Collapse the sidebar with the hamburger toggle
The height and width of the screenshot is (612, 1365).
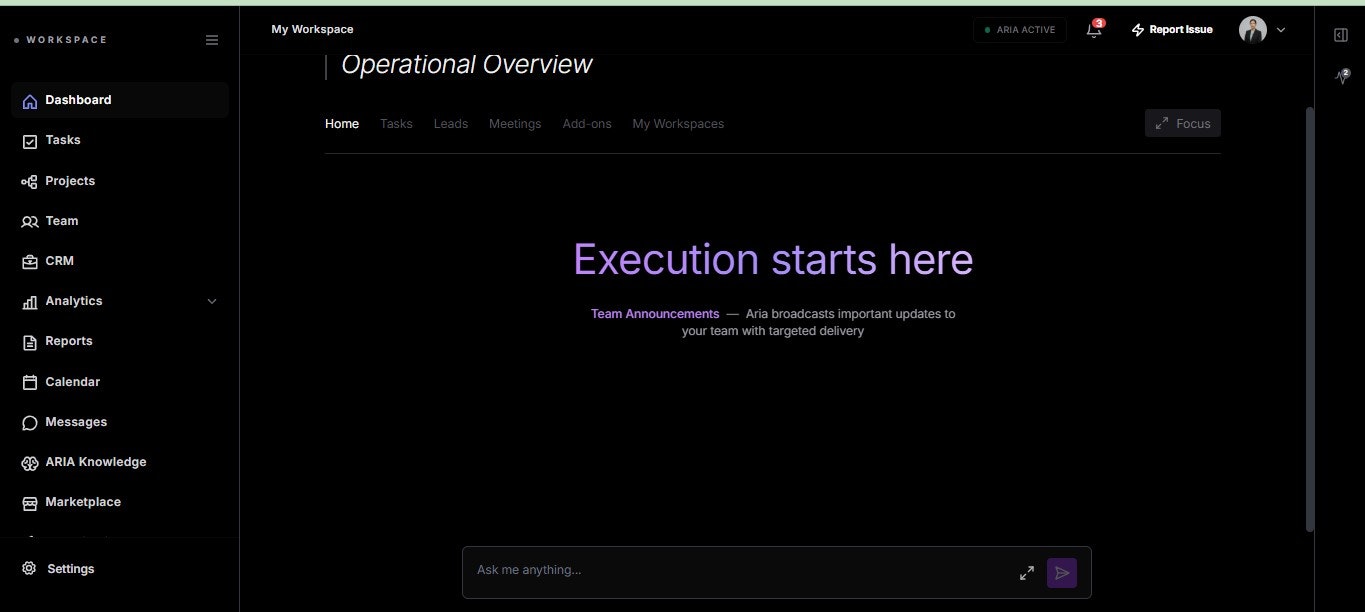(x=212, y=40)
